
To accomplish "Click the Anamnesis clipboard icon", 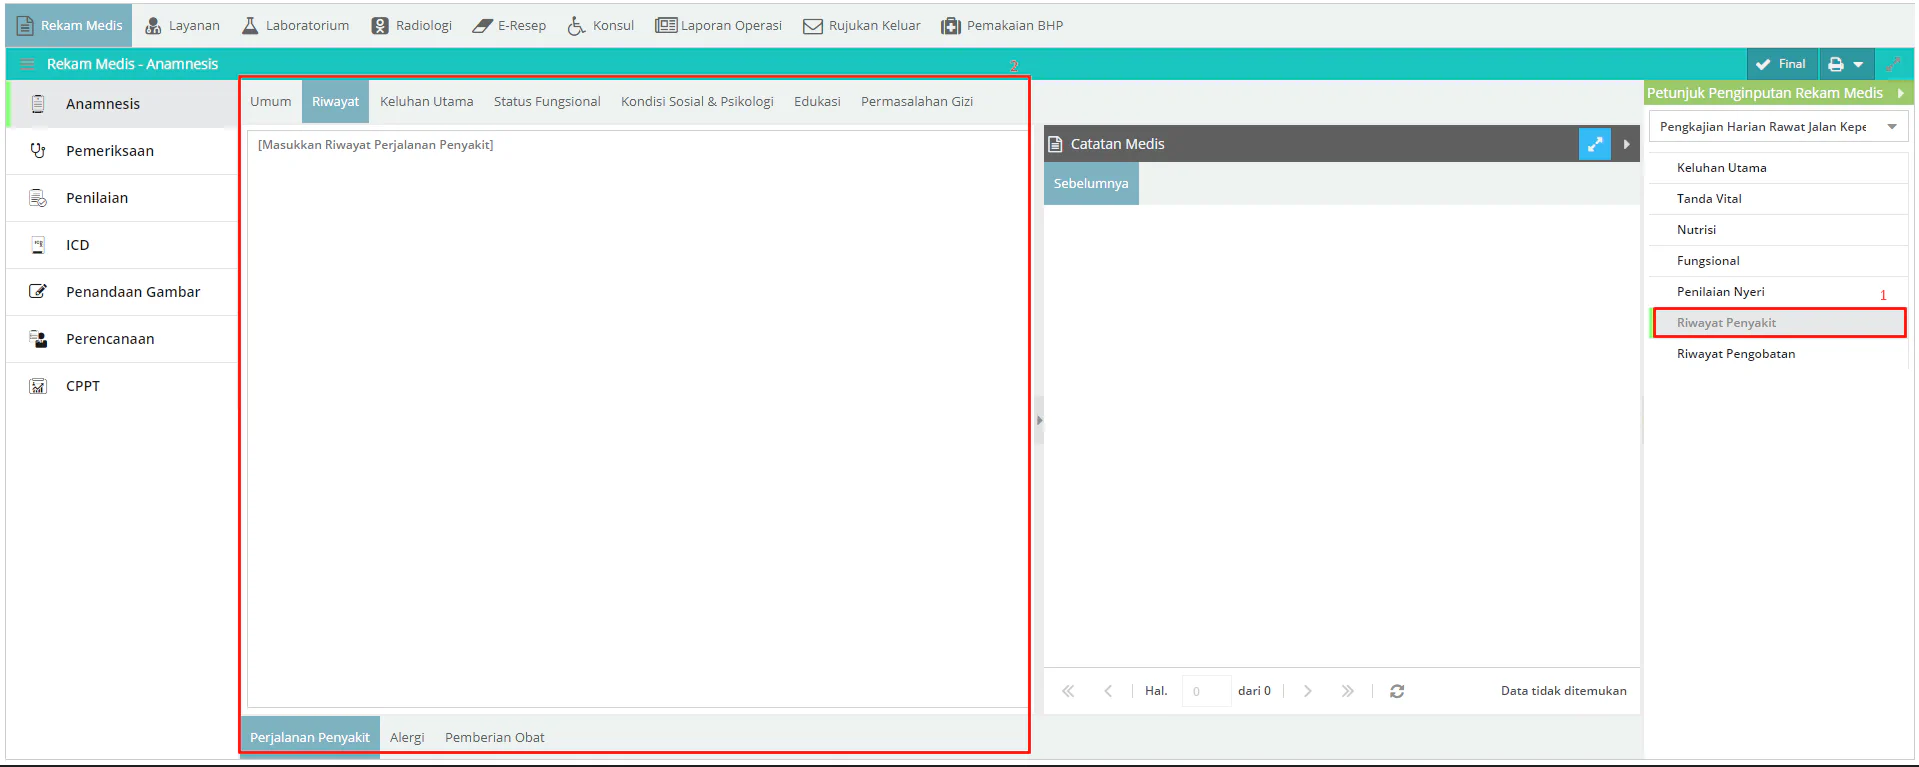I will point(38,104).
